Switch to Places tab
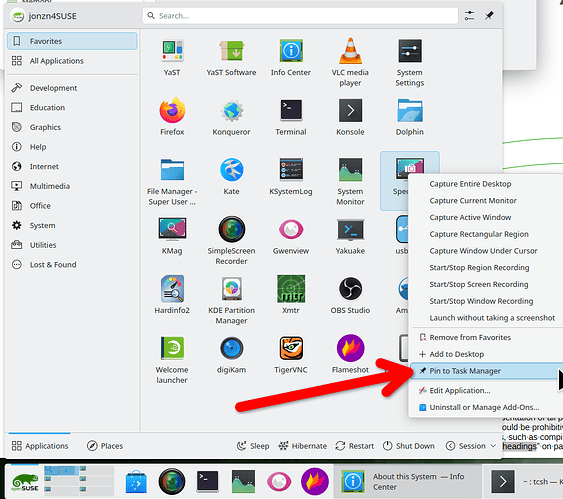The image size is (563, 499). (x=105, y=446)
